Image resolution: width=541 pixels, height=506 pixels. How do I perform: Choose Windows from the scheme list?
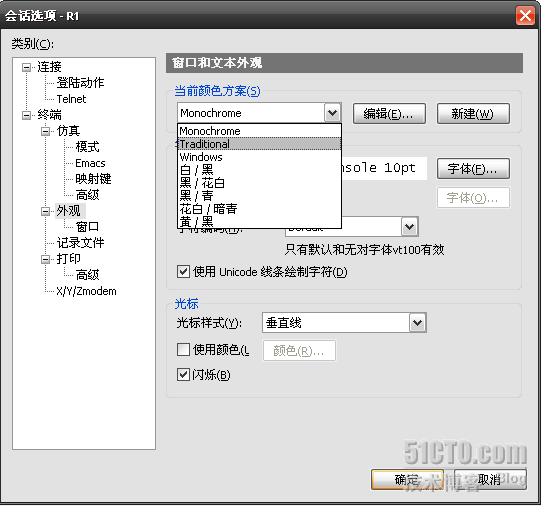point(259,157)
